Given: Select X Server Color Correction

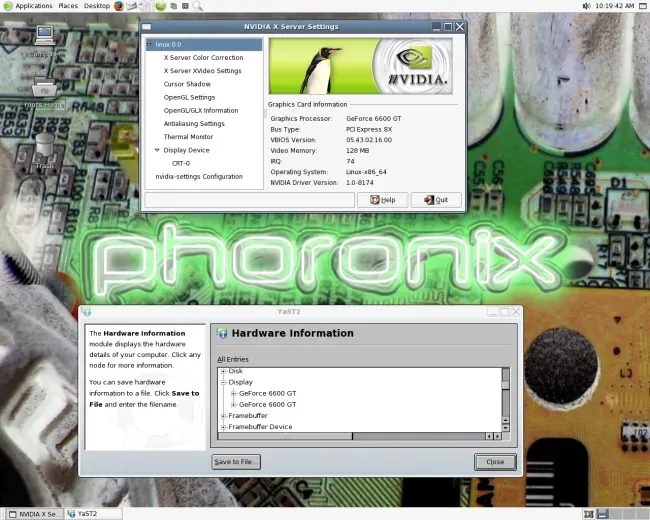Looking at the screenshot, I should pos(204,58).
